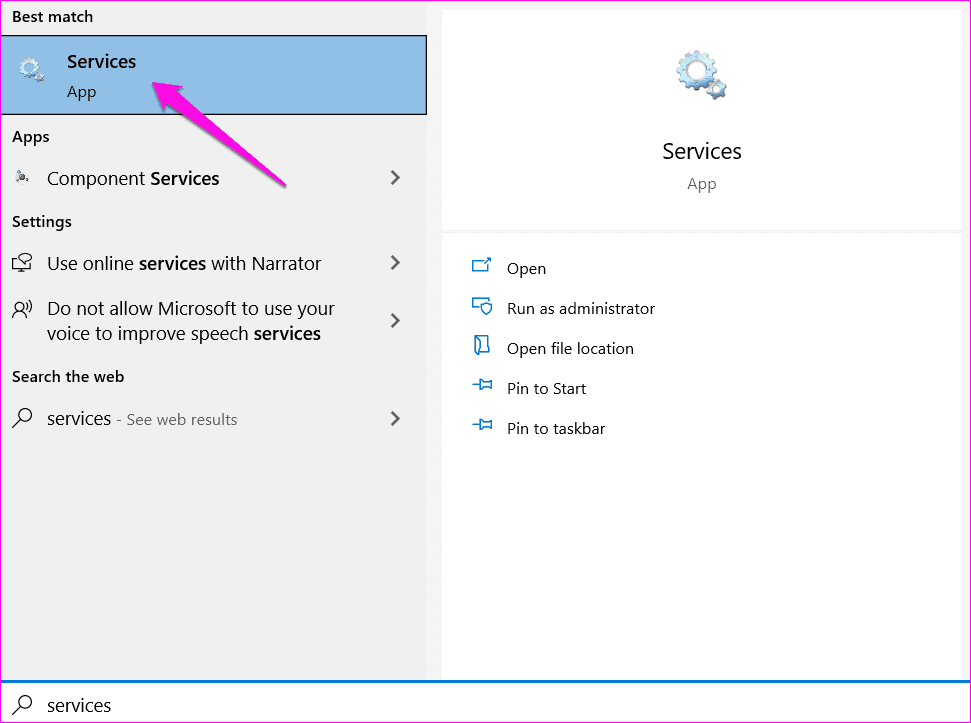
Task: Select Pin to taskbar option
Action: pos(556,428)
